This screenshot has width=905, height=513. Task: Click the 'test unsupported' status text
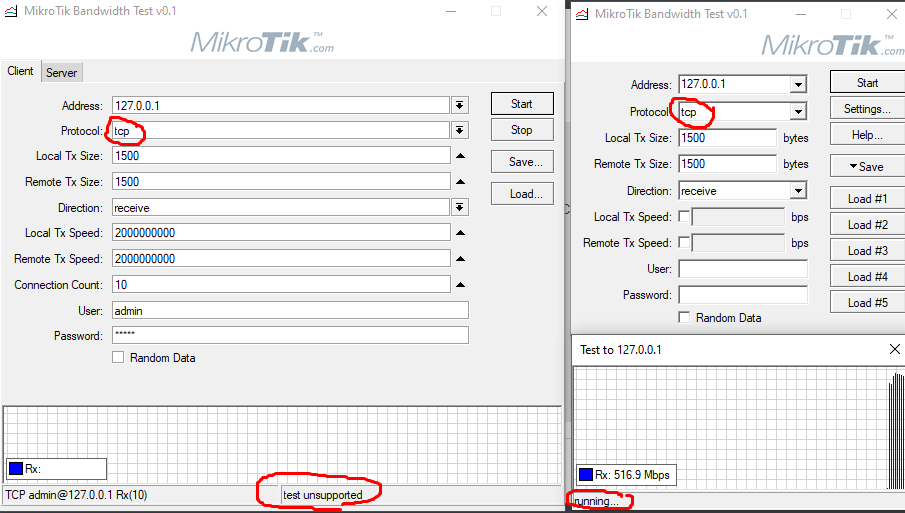pos(323,495)
